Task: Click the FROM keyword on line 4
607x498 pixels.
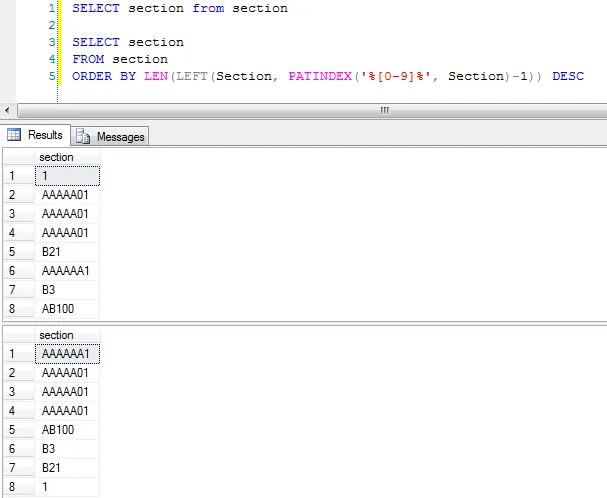Action: pyautogui.click(x=88, y=59)
